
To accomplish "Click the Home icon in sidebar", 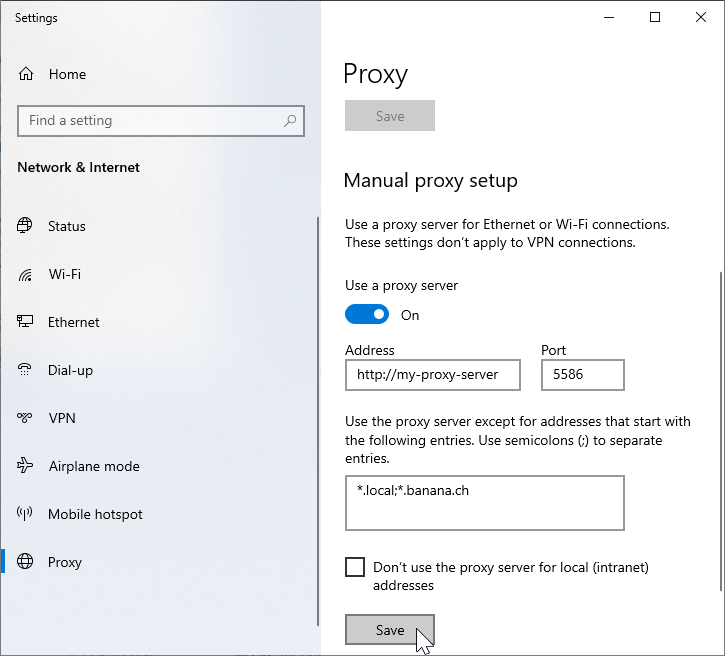I will click(x=26, y=74).
